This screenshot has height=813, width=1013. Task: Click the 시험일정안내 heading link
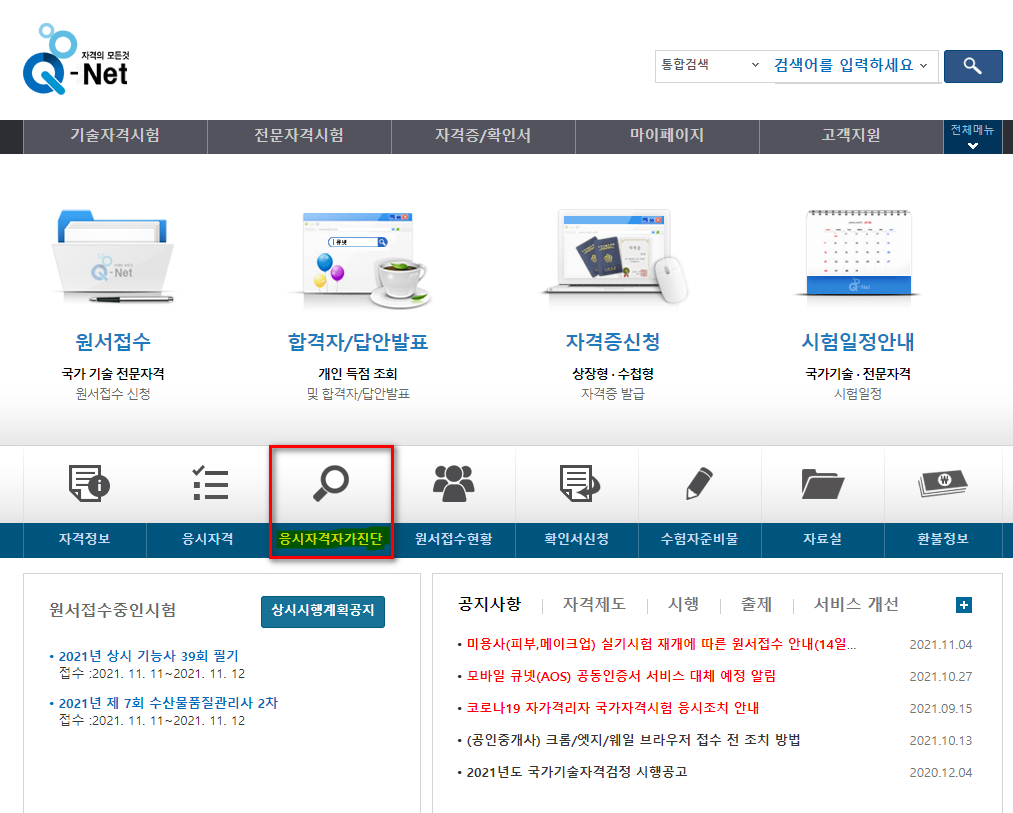pos(858,342)
